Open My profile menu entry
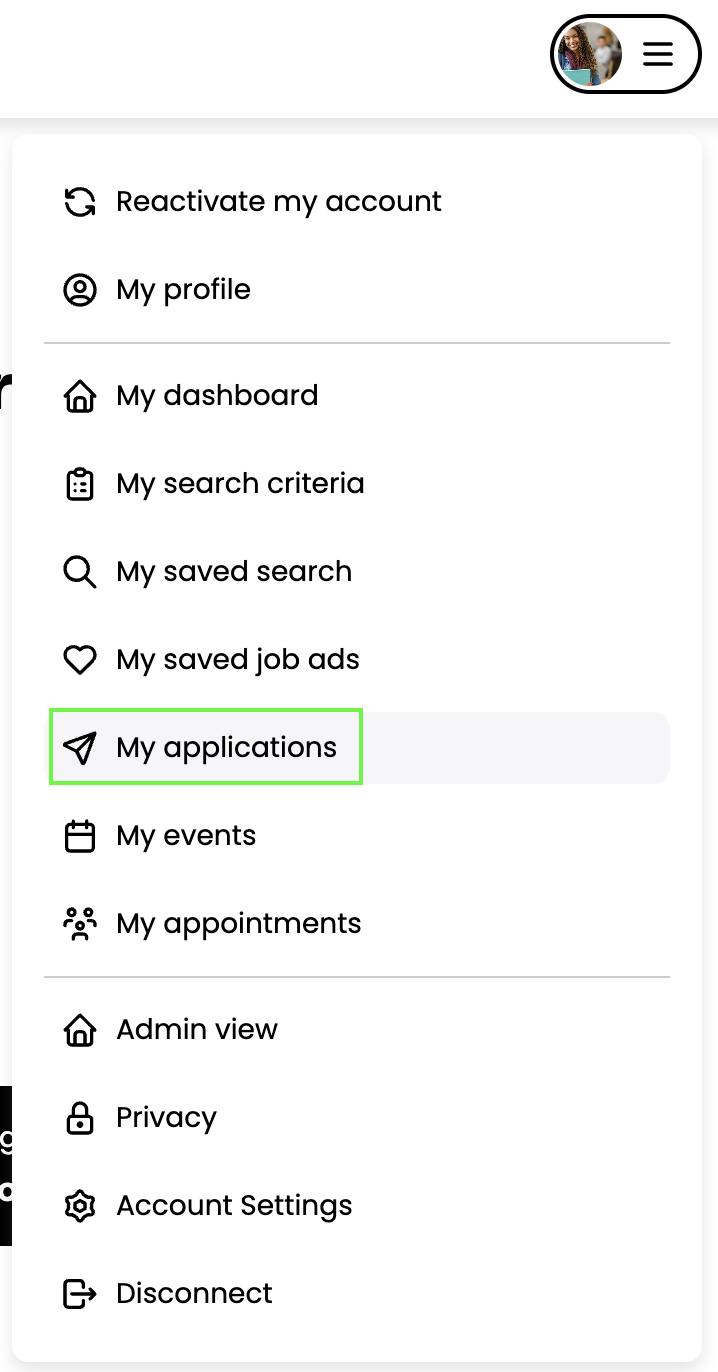This screenshot has height=1372, width=718. pyautogui.click(x=183, y=290)
